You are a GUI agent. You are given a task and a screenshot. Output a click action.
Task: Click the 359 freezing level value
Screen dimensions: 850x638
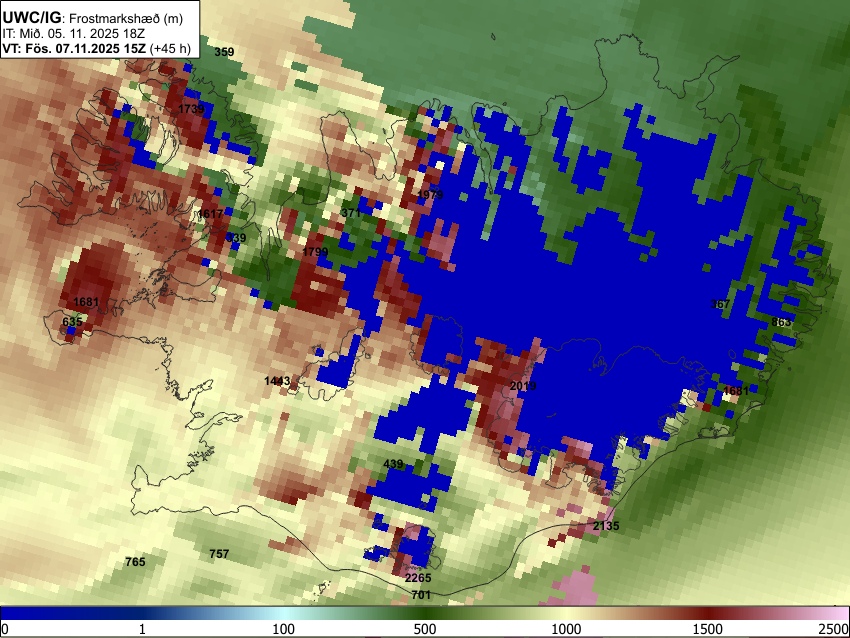coord(224,52)
